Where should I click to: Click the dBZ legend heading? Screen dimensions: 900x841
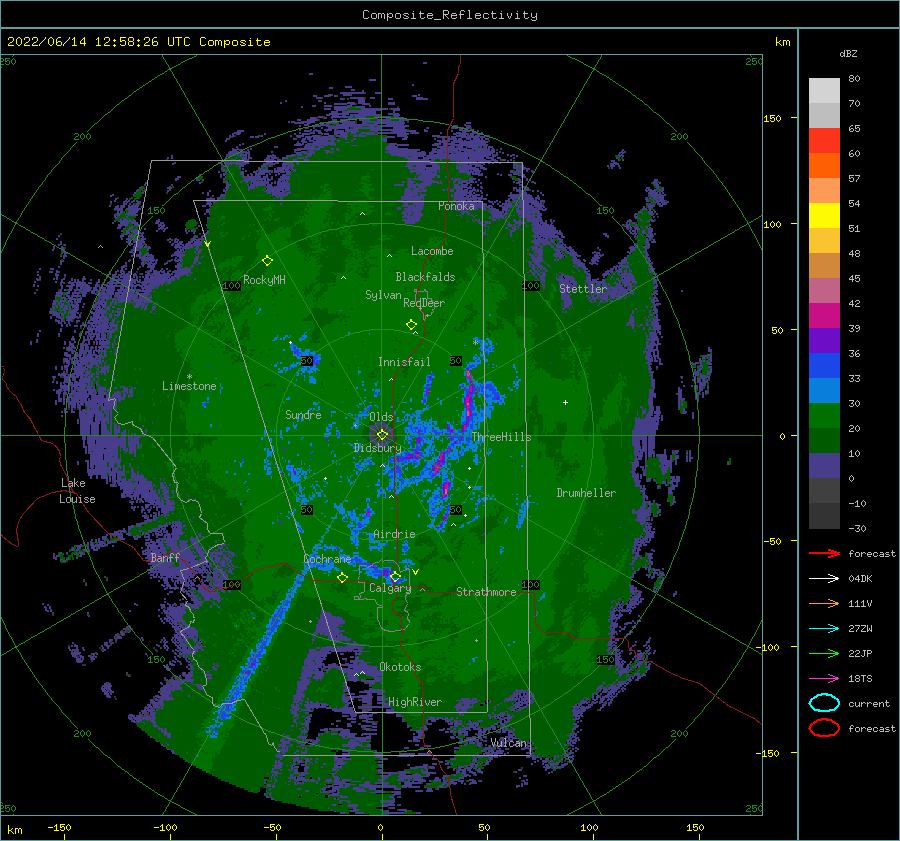[x=848, y=53]
